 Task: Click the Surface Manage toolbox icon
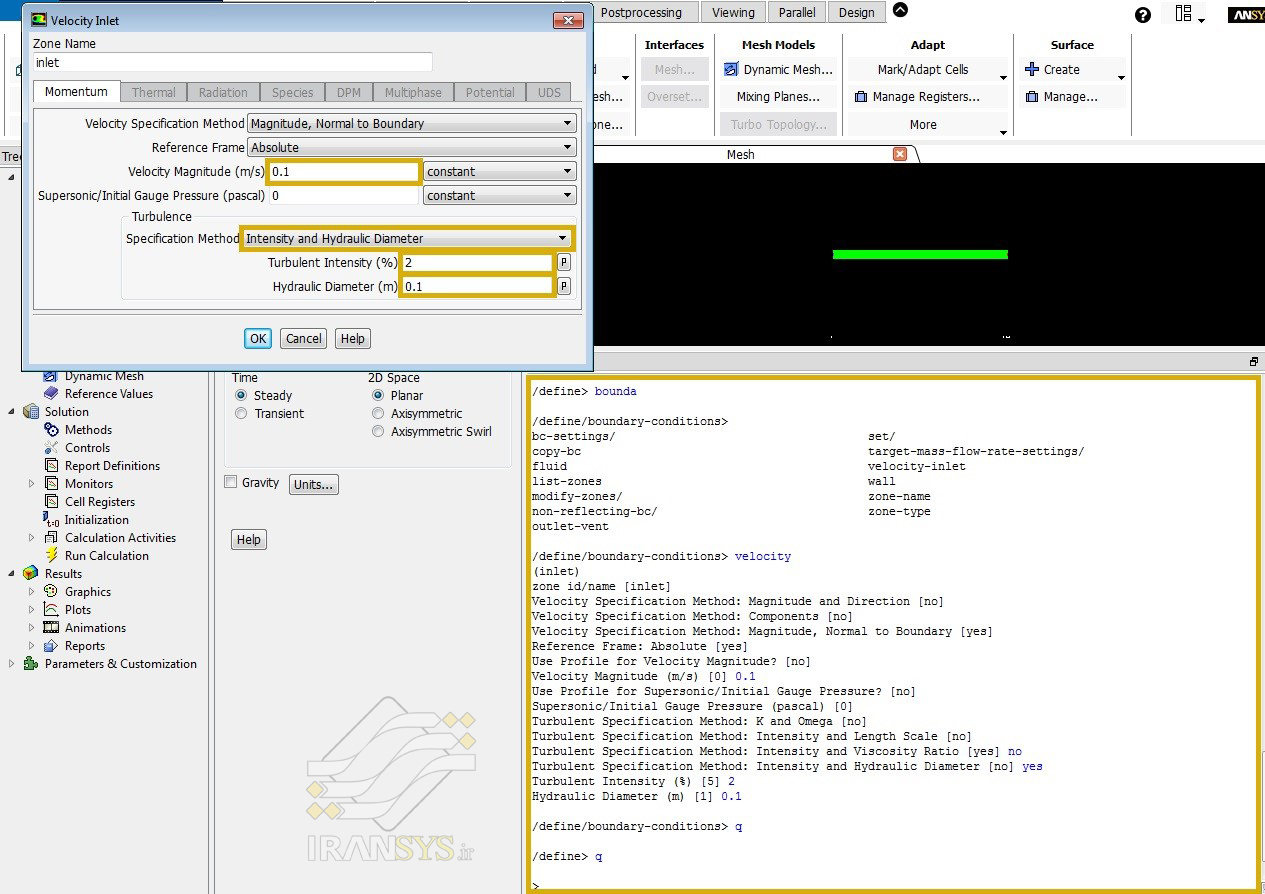pos(1032,97)
